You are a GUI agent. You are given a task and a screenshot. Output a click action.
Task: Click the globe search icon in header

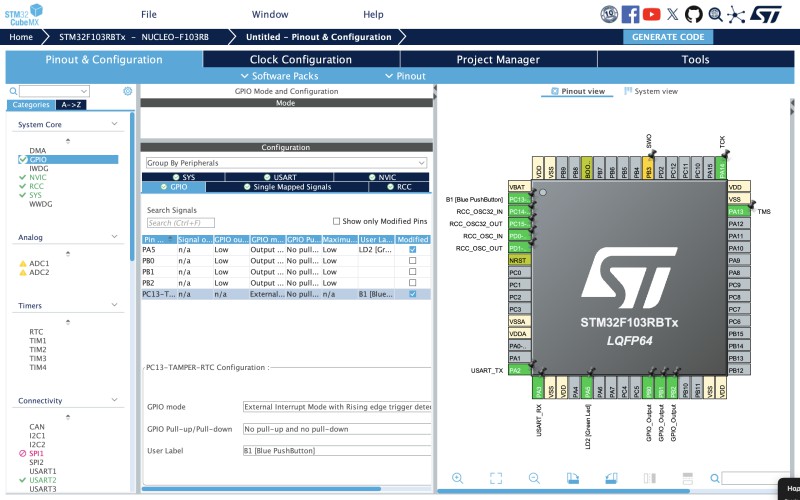pyautogui.click(x=715, y=14)
